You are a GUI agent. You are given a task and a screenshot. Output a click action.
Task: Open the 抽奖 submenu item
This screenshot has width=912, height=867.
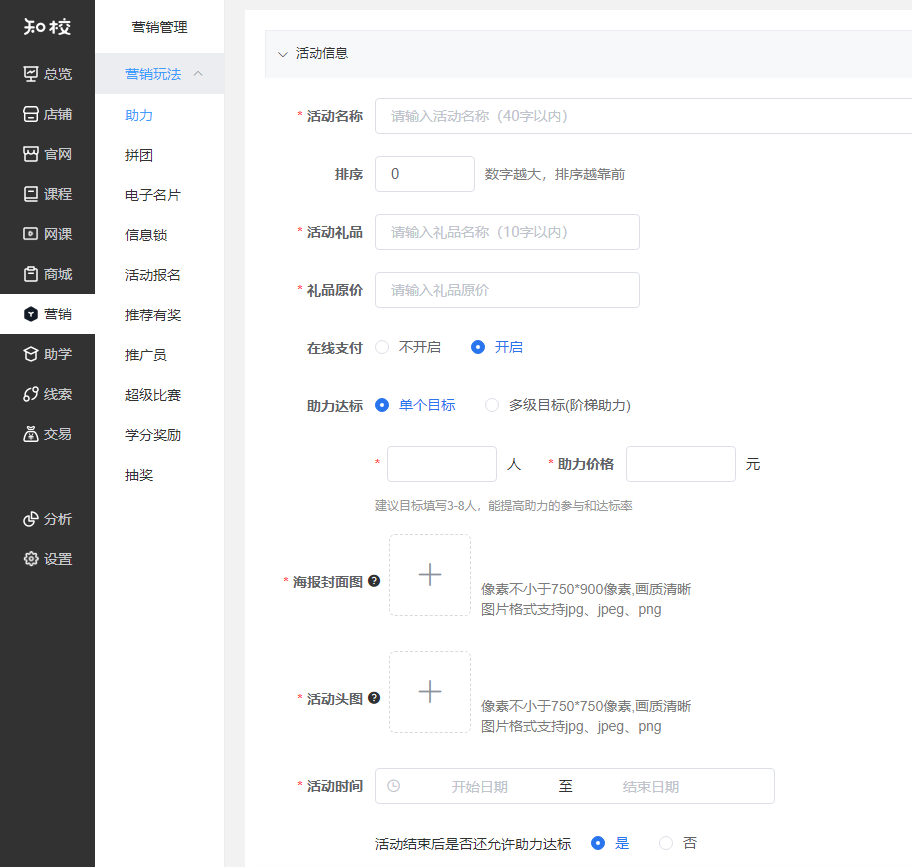tap(139, 475)
